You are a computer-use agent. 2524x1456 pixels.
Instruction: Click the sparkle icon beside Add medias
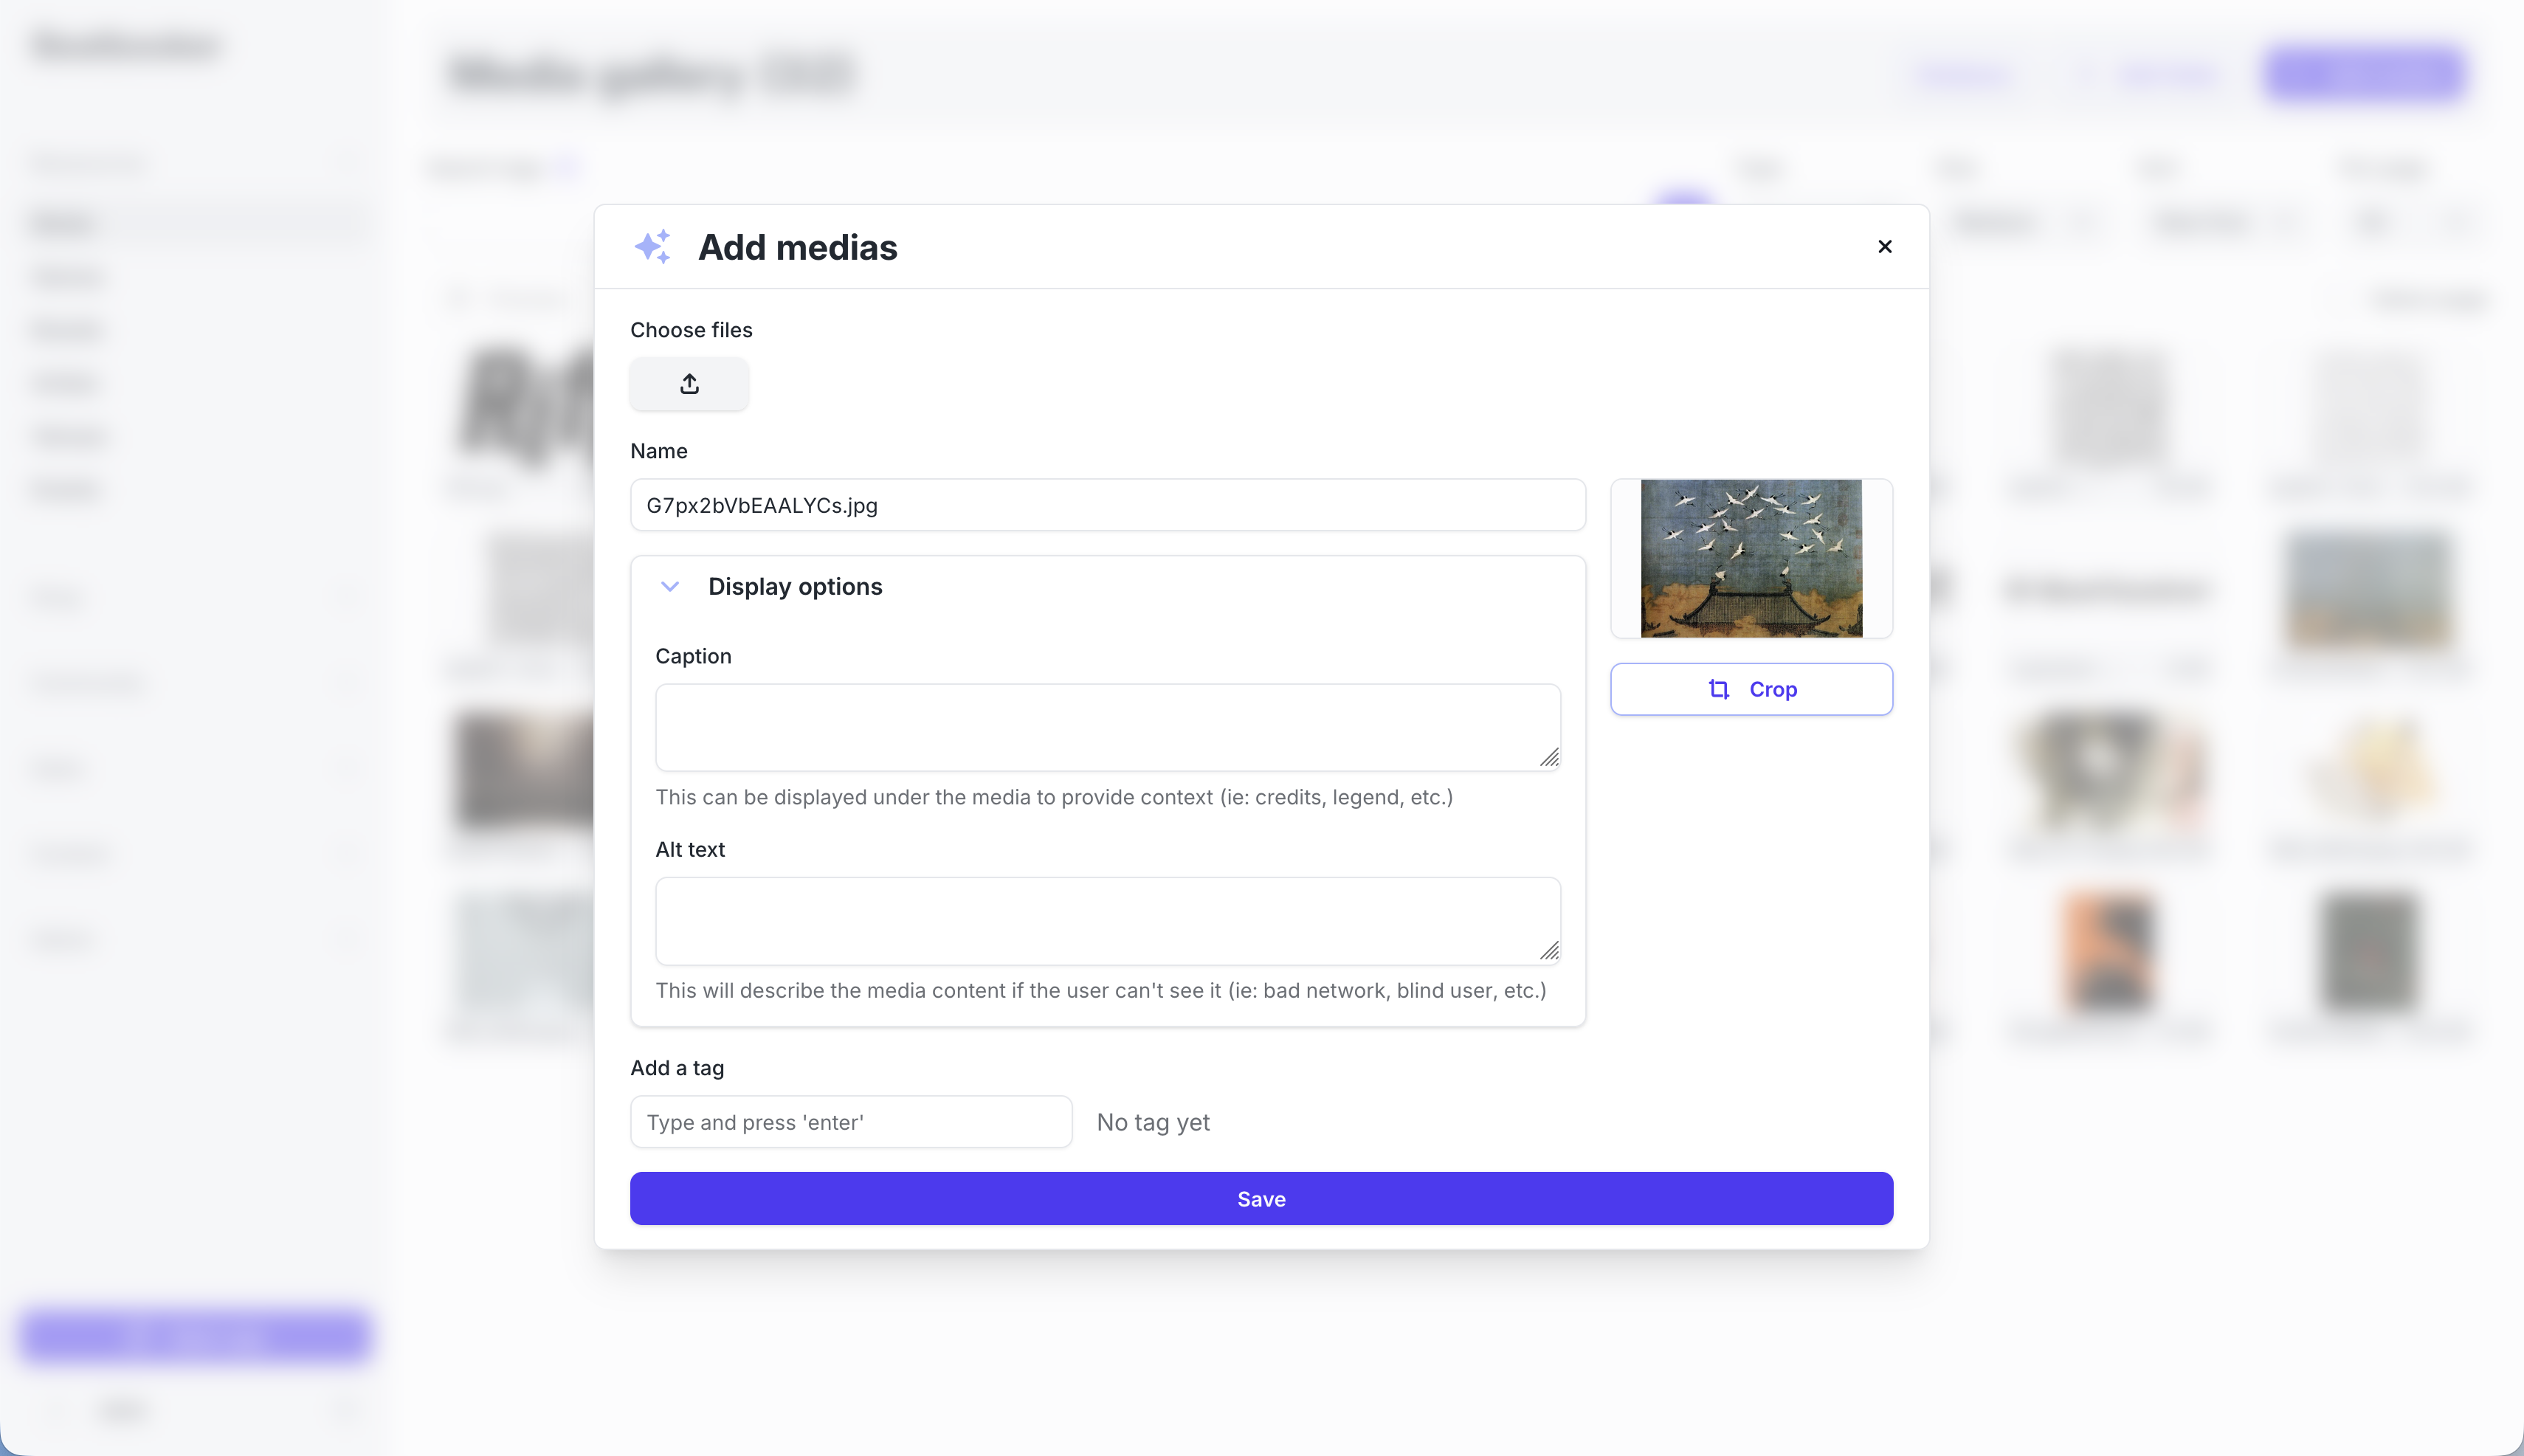pyautogui.click(x=653, y=247)
